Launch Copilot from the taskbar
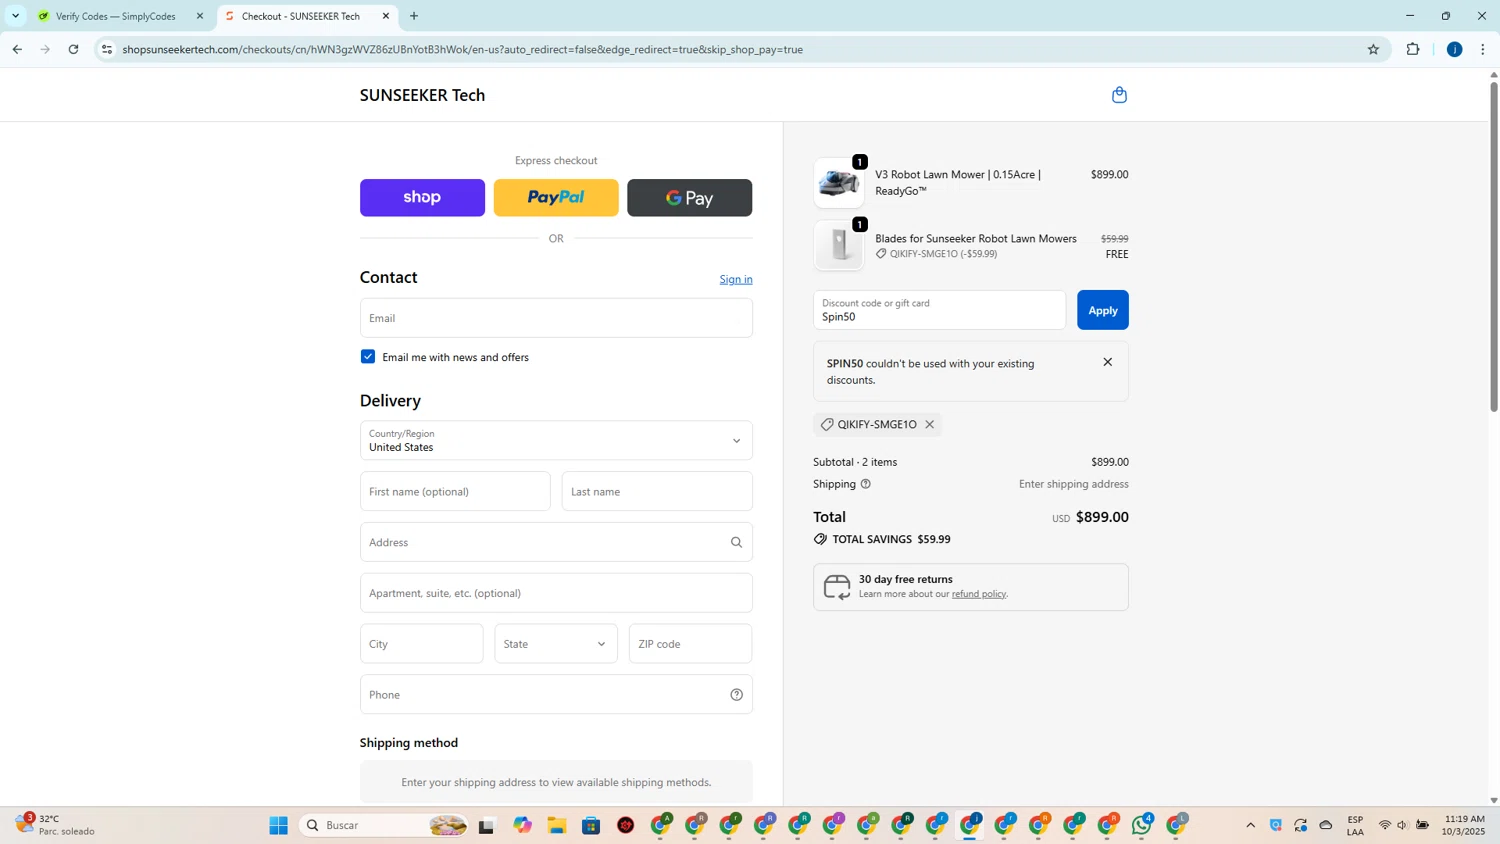Viewport: 1500px width, 844px height. [522, 825]
